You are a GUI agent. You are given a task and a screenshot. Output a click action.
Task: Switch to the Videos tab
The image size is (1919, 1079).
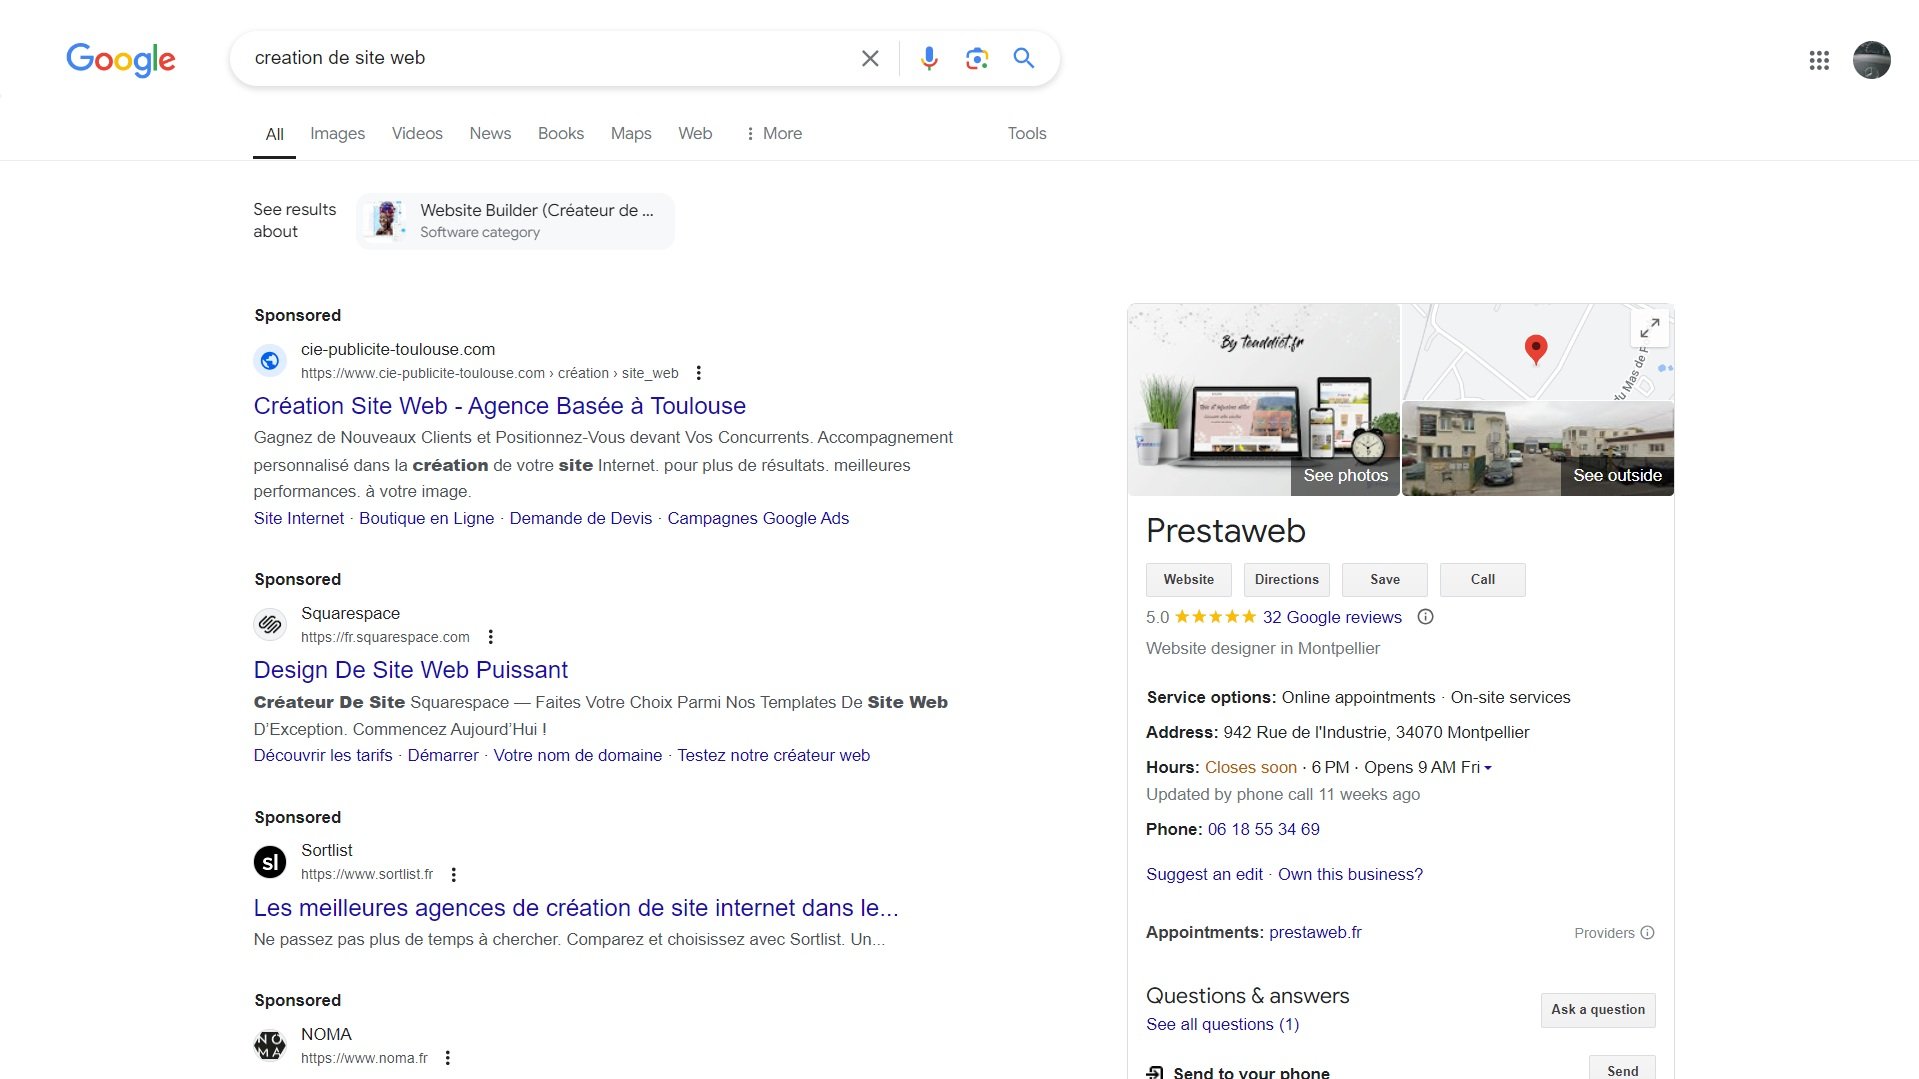point(417,134)
